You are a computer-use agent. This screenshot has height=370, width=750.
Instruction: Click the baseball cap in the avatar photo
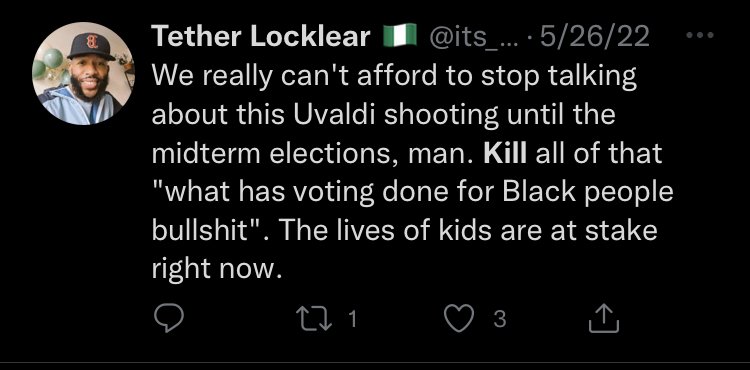tap(90, 46)
